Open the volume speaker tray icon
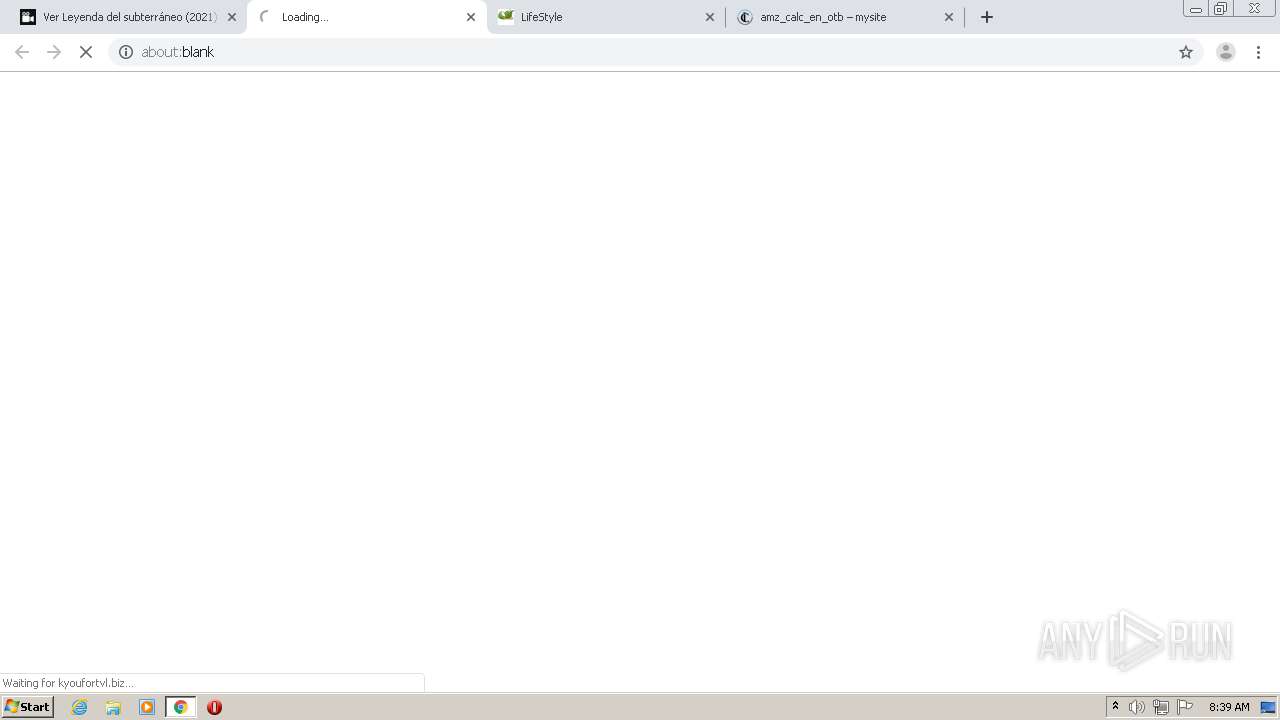Viewport: 1280px width, 720px height. 1137,707
